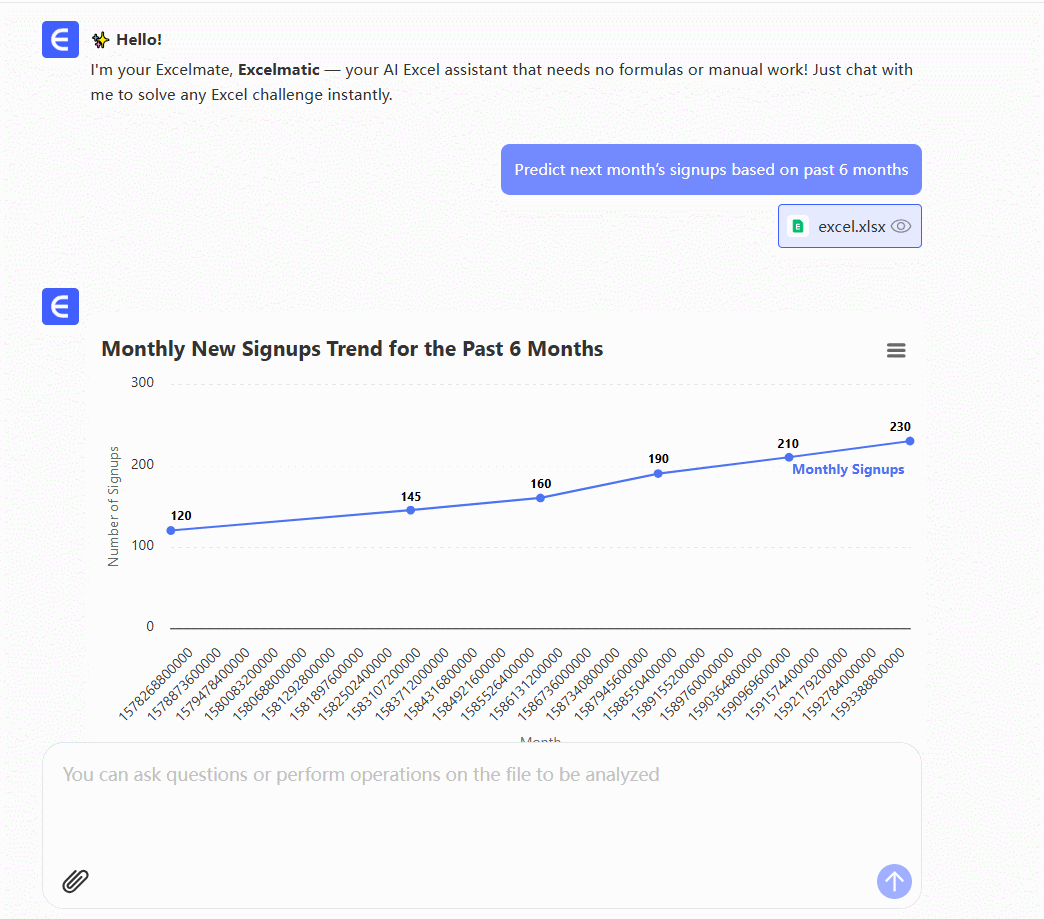Click the green spreadsheet icon in file chip
This screenshot has height=919, width=1044.
798,226
